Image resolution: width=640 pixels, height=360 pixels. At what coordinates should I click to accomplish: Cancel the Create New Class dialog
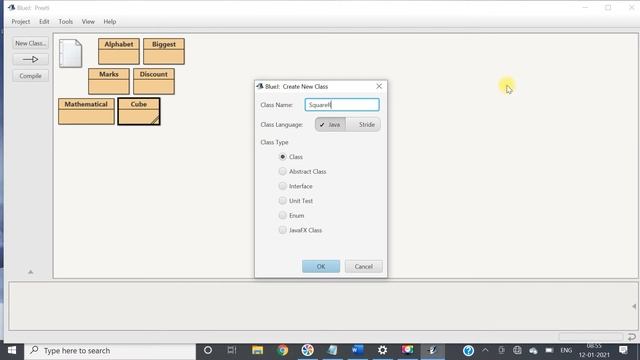pyautogui.click(x=363, y=267)
